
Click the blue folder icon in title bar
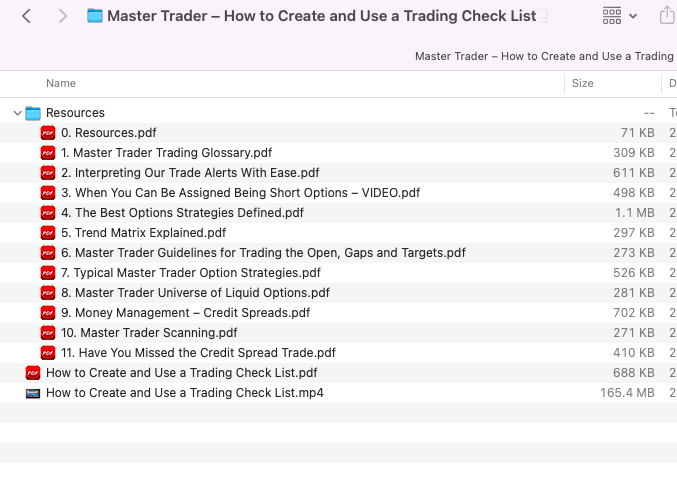click(x=95, y=16)
